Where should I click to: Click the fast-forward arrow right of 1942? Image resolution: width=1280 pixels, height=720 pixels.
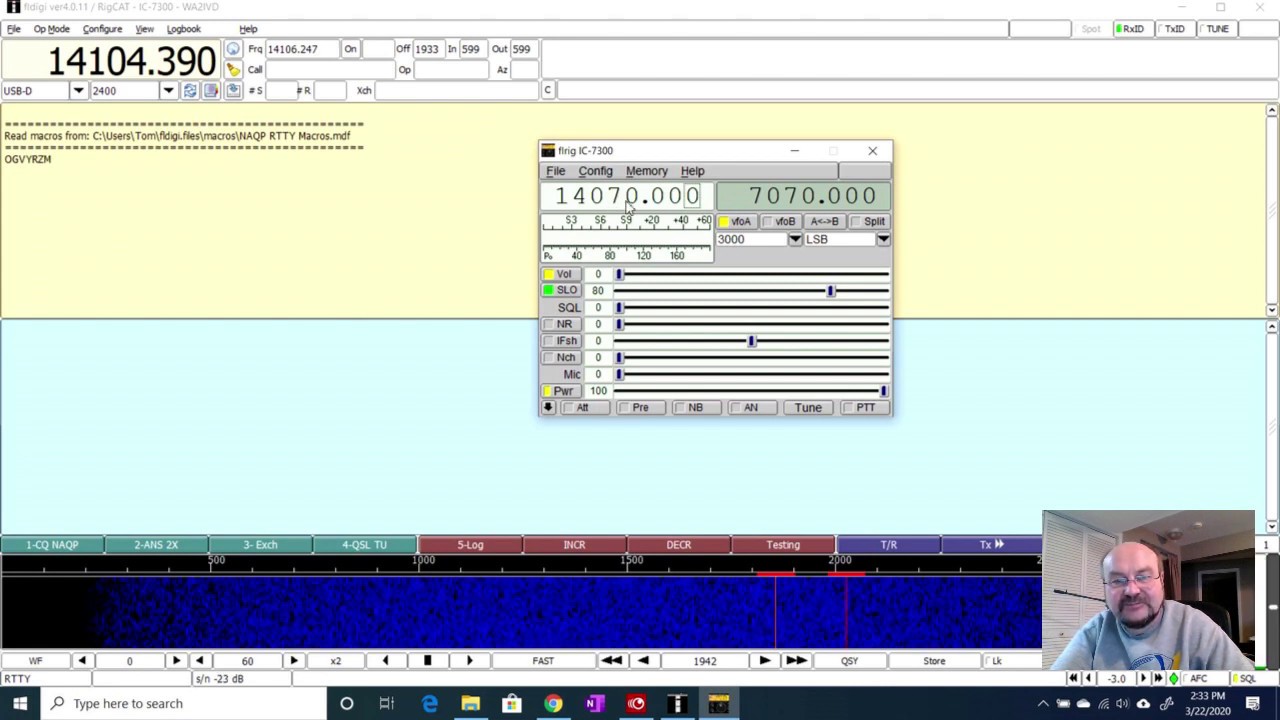796,661
